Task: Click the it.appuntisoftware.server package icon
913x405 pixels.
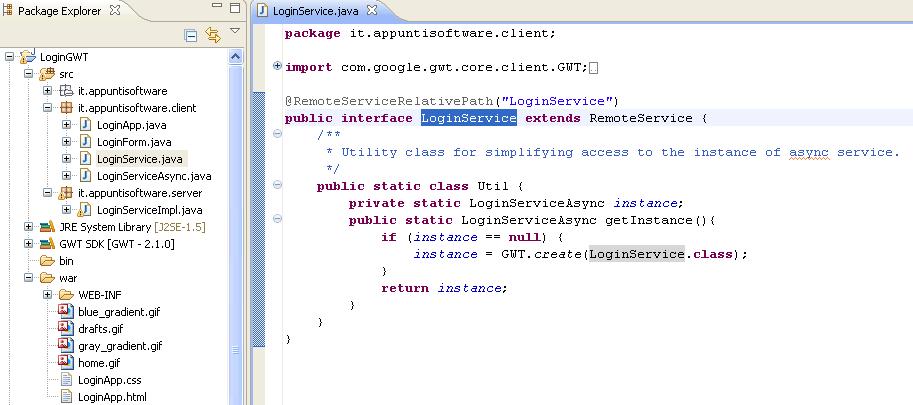Action: (66, 193)
